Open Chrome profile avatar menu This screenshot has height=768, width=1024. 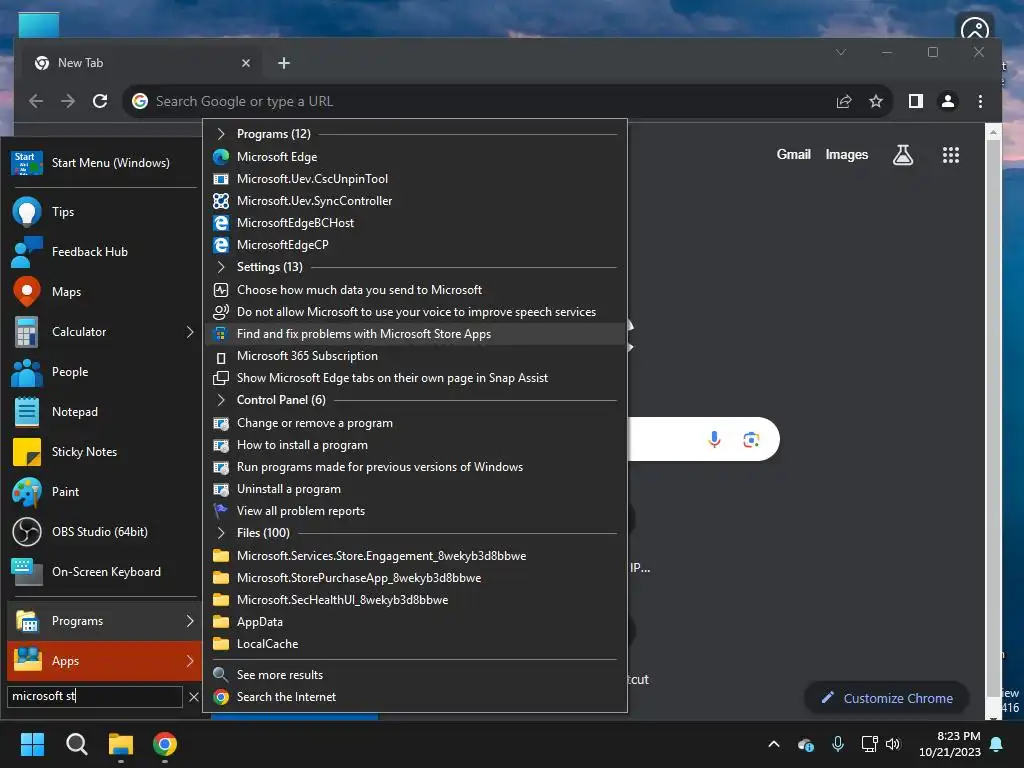click(x=948, y=101)
